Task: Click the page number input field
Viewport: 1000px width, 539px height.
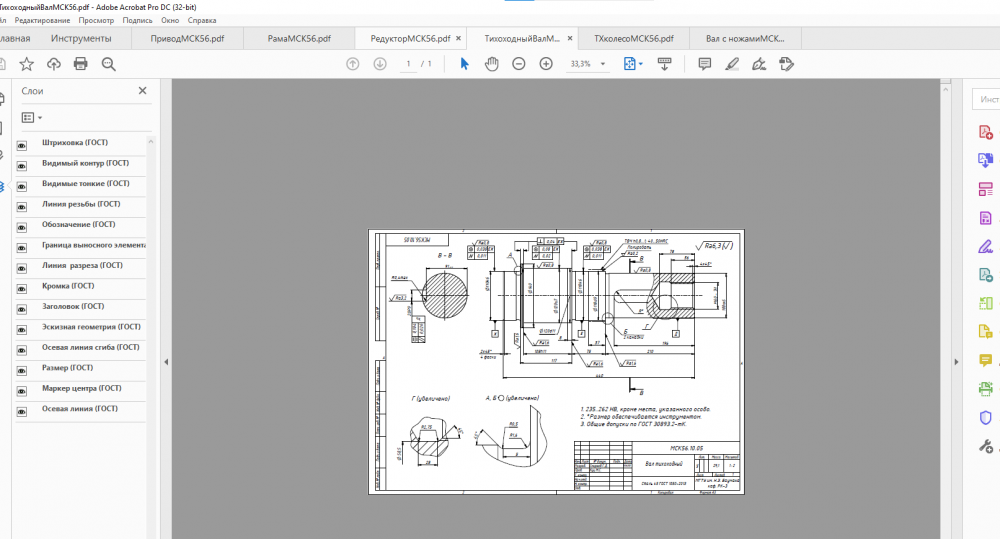Action: click(x=408, y=64)
